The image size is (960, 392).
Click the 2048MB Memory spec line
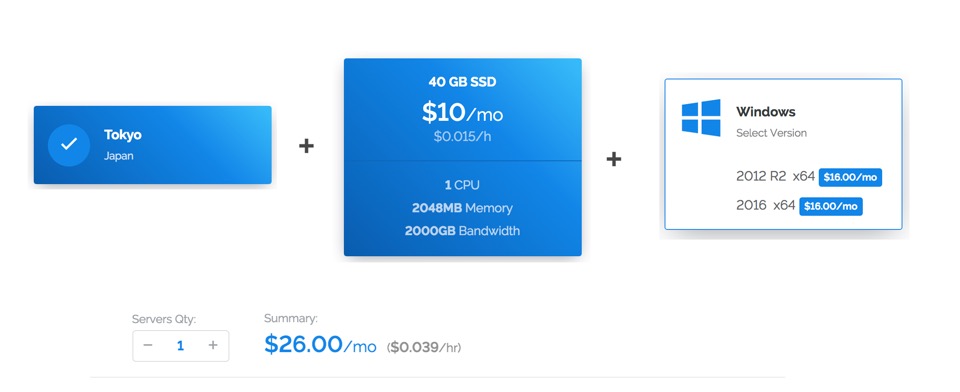462,208
